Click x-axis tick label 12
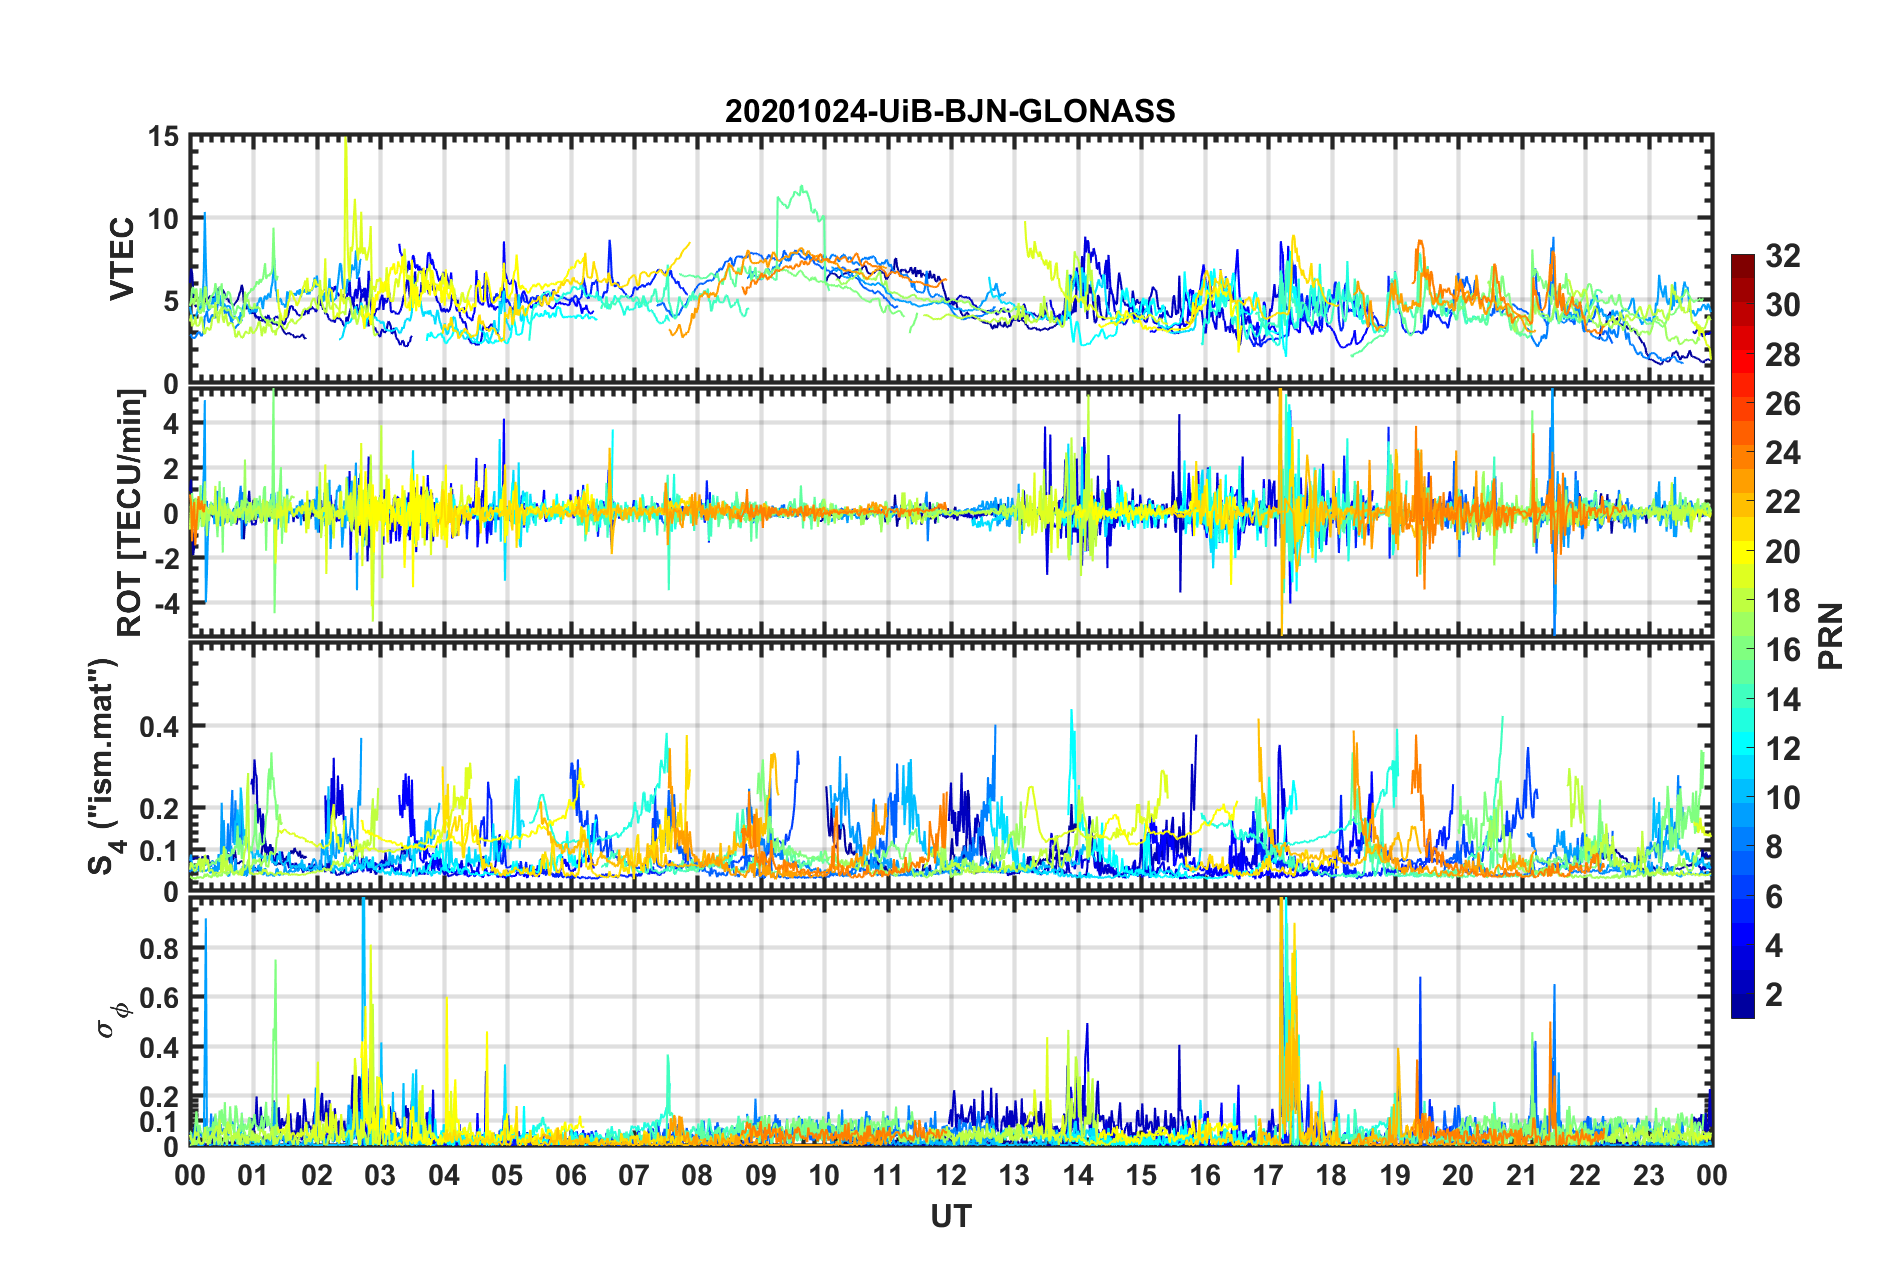1902x1272 pixels. 951,1175
